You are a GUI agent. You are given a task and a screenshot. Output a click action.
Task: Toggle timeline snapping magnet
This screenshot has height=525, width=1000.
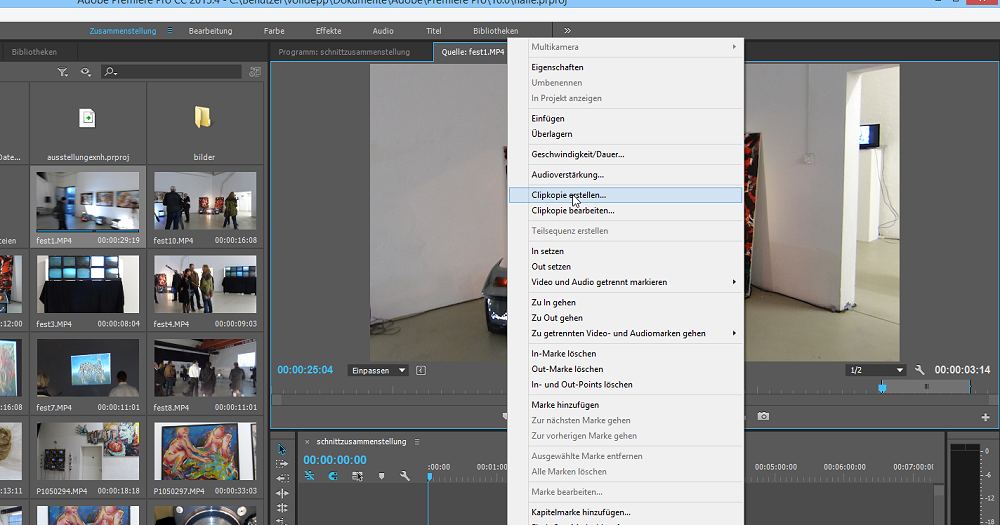click(333, 476)
